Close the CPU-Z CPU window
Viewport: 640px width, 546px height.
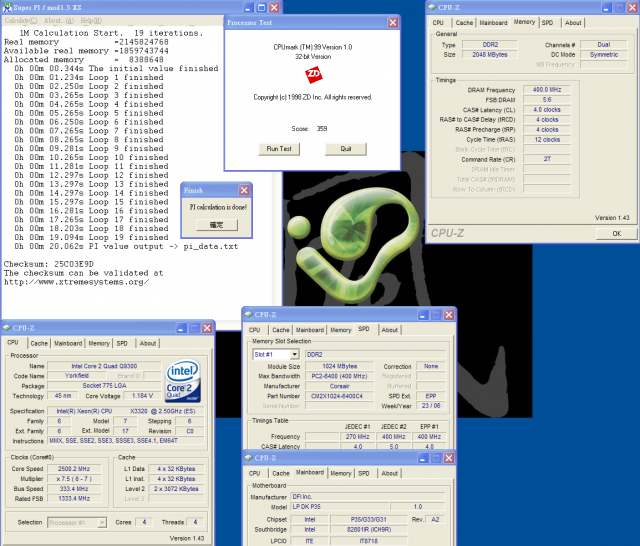click(207, 328)
